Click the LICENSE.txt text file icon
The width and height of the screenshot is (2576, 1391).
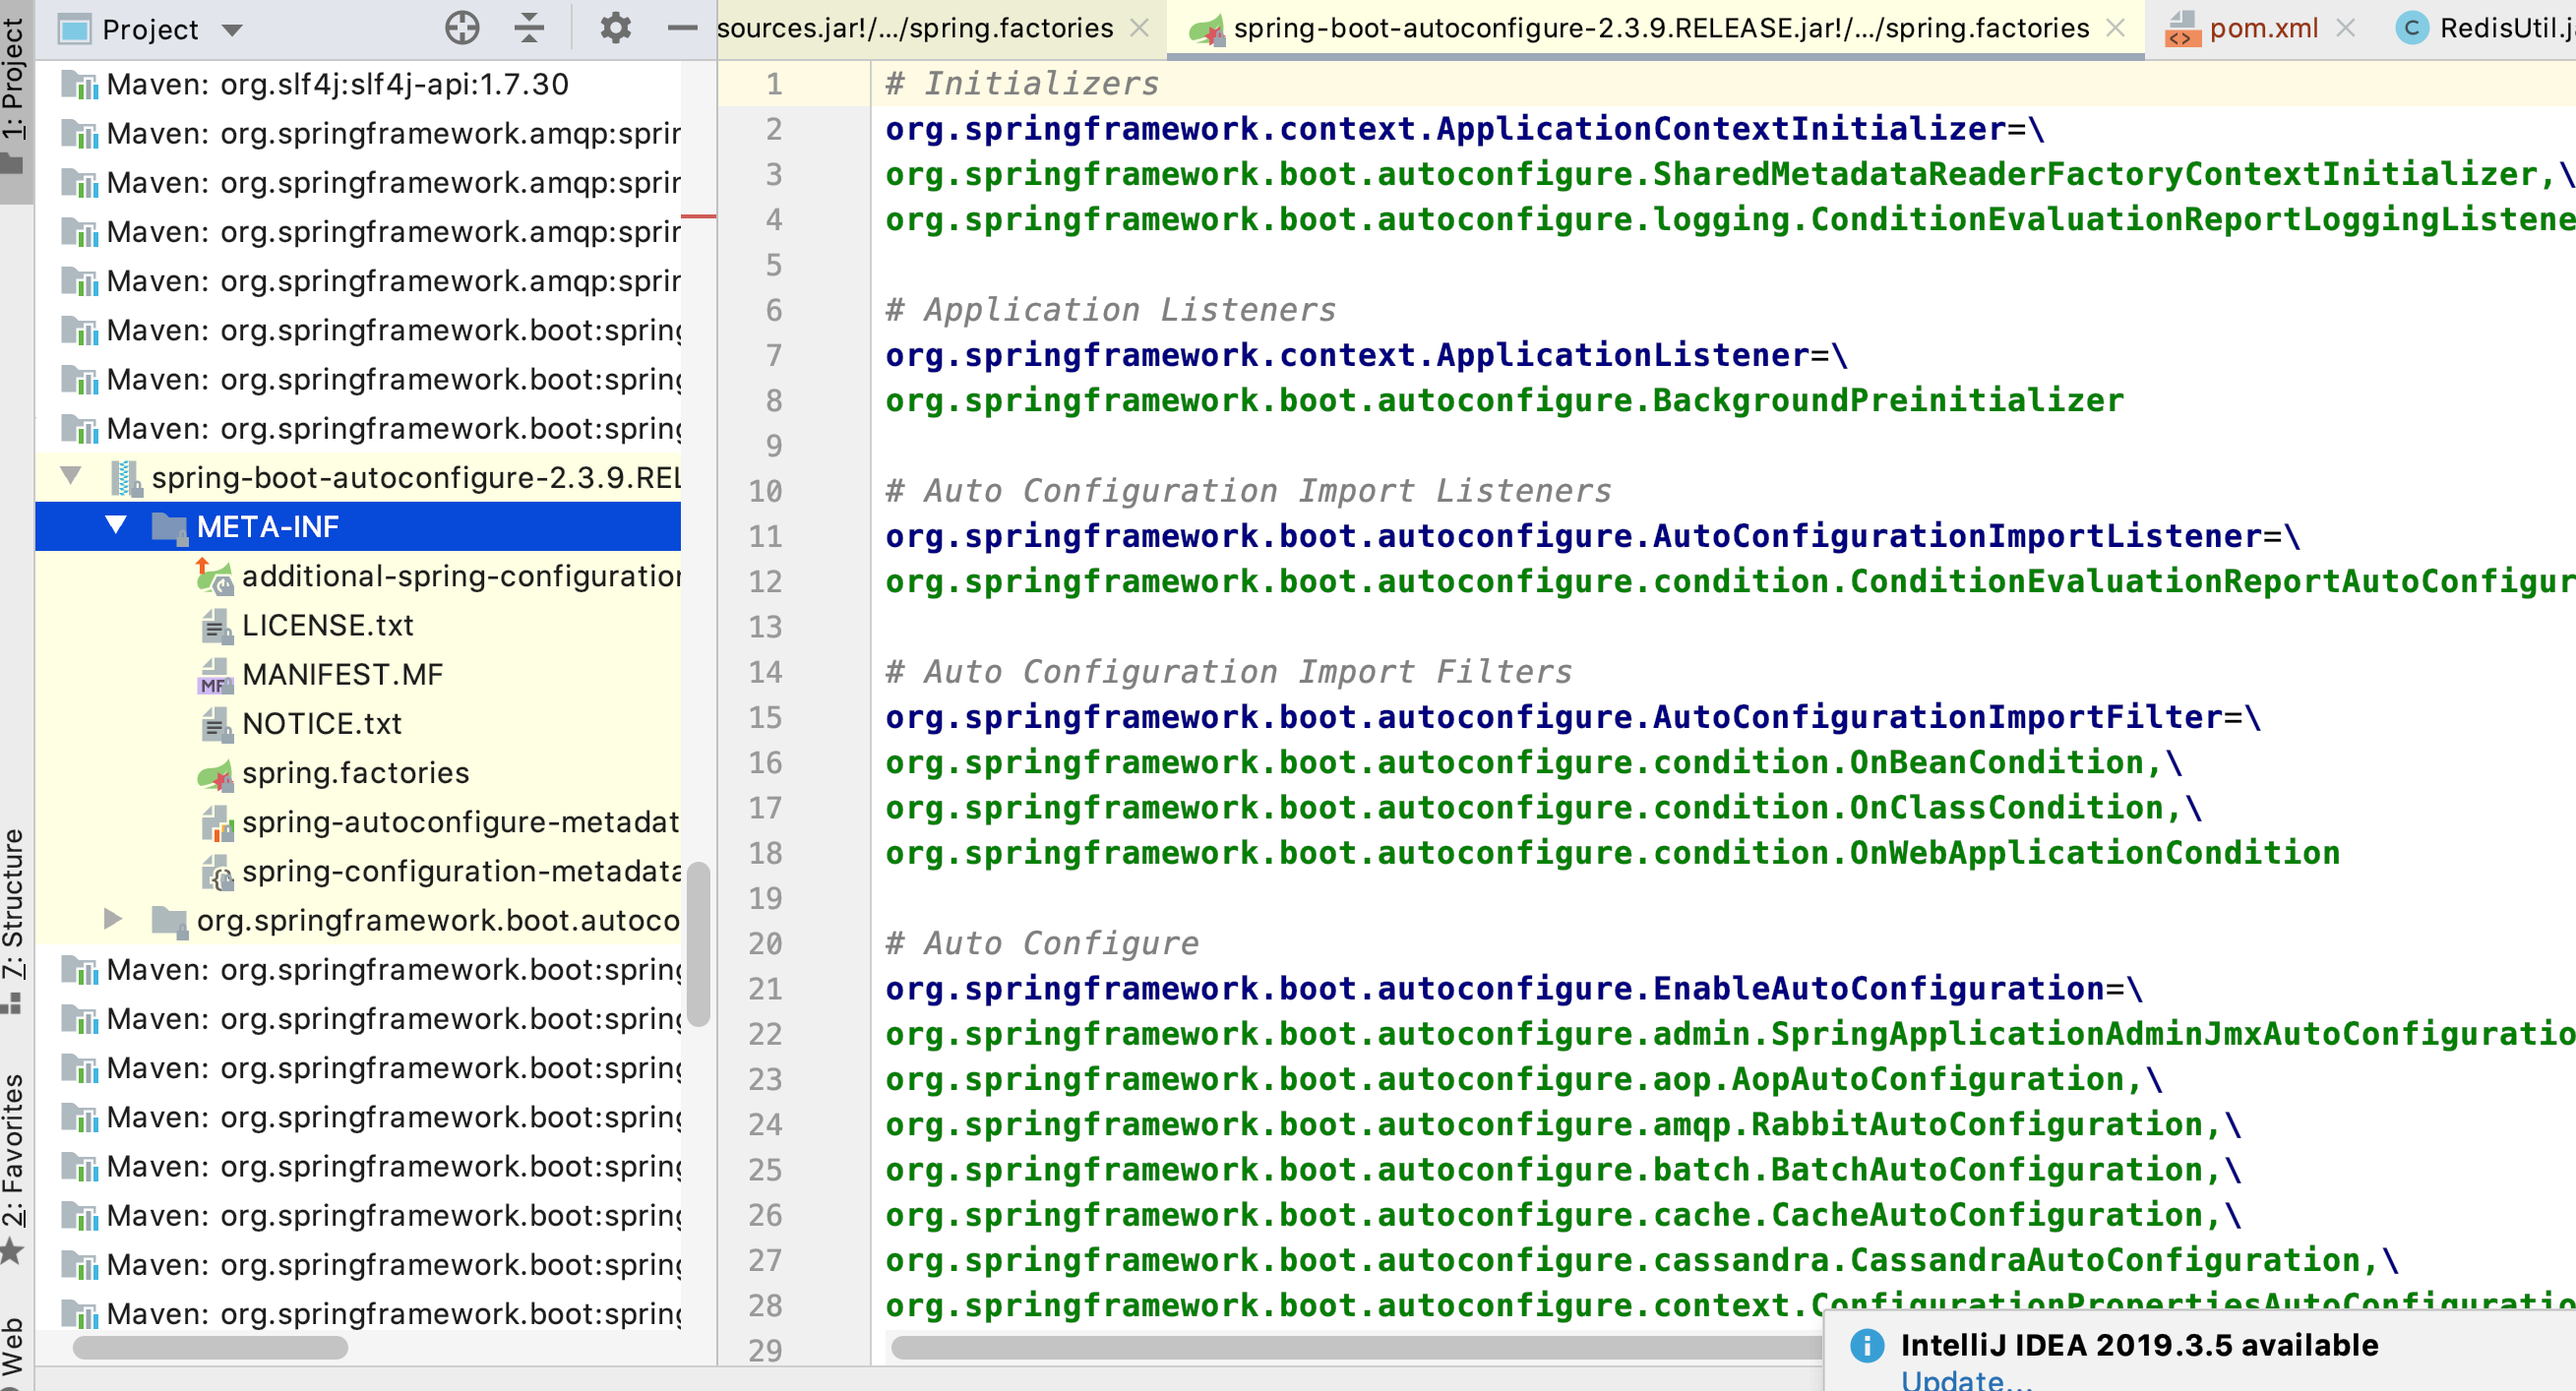point(215,626)
